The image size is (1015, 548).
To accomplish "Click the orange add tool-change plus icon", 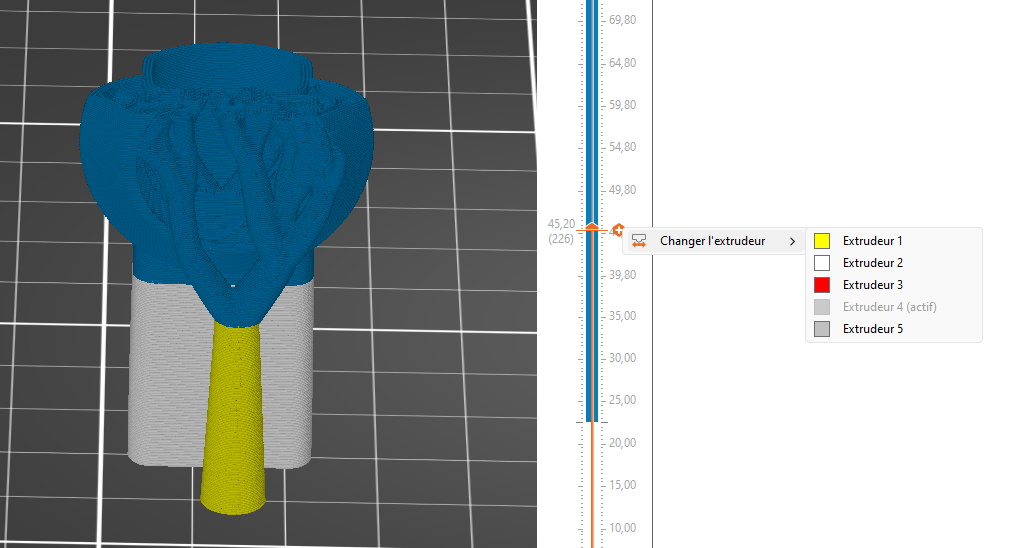I will coord(619,229).
